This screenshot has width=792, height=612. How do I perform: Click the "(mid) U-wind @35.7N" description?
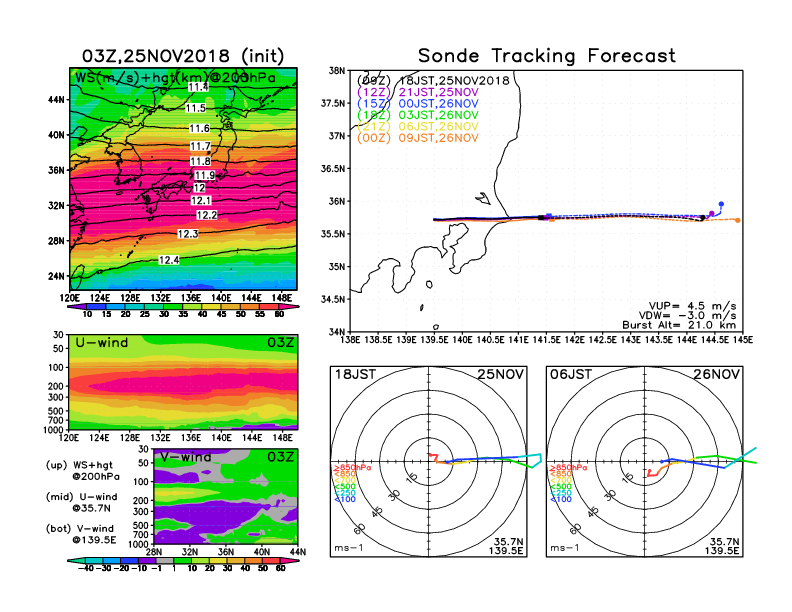[x=81, y=502]
